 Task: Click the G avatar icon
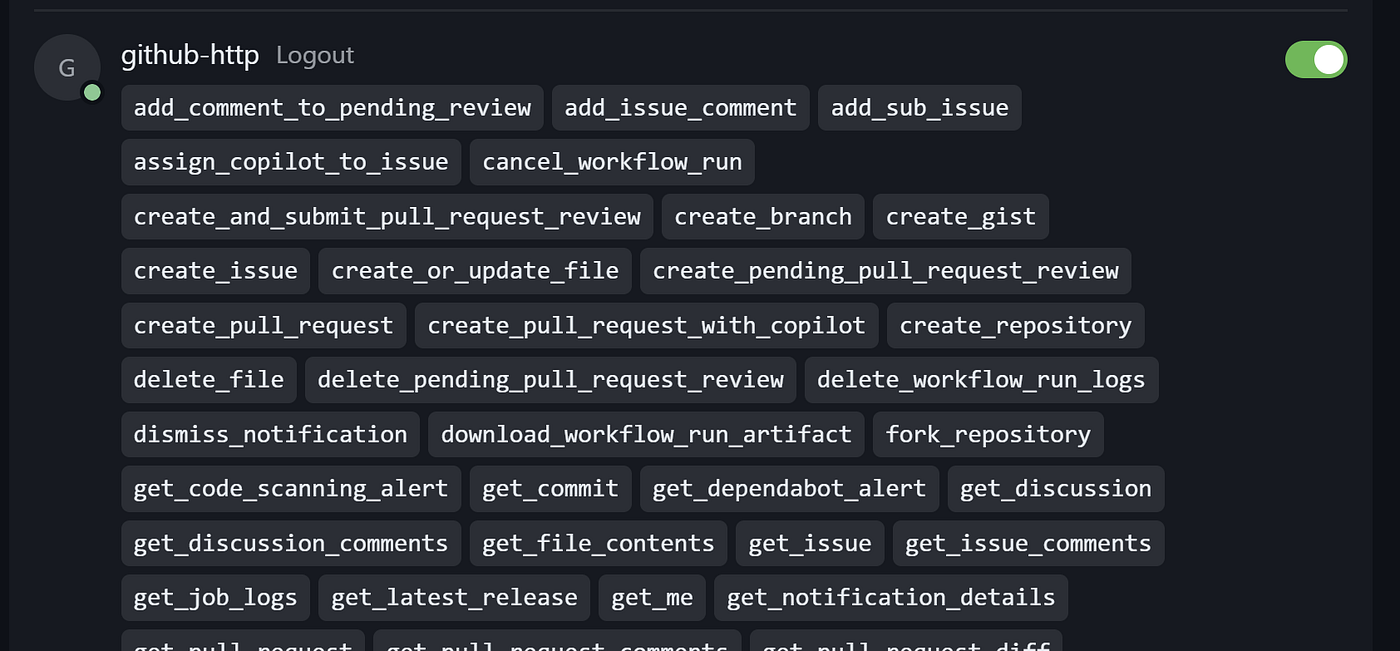coord(67,67)
